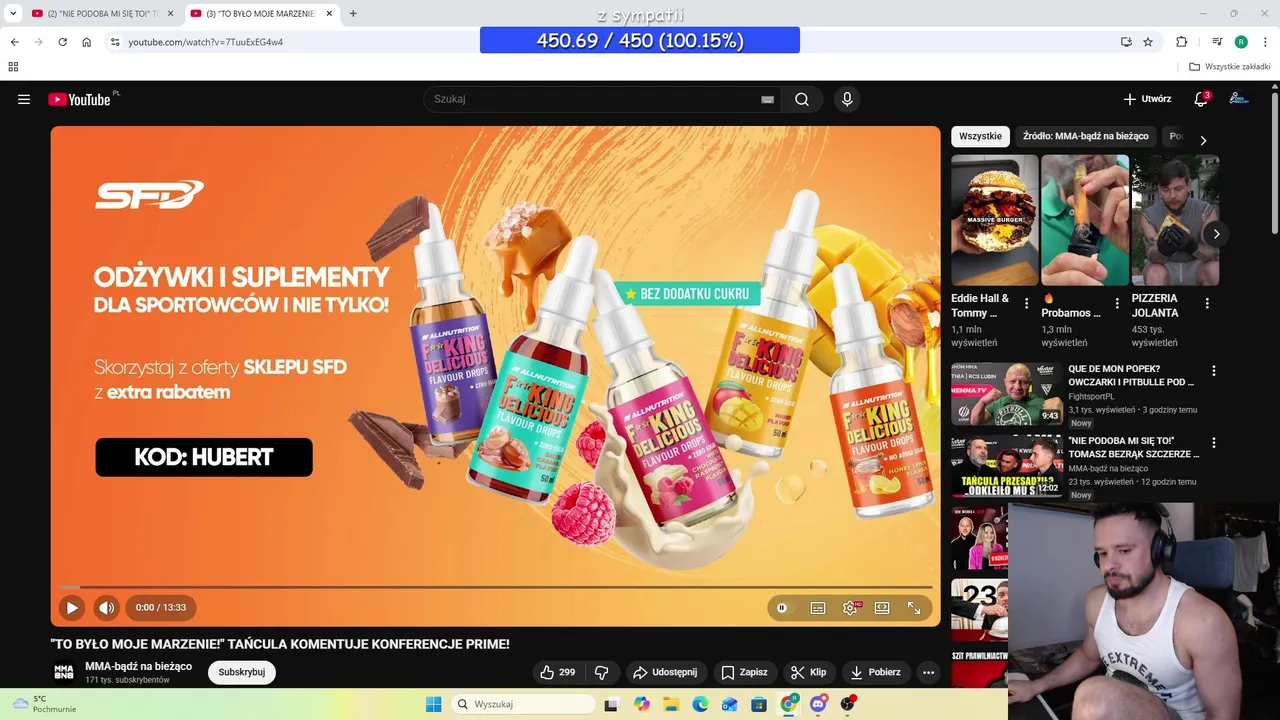This screenshot has height=720, width=1280.
Task: Open the MMA-bądź na bieżąco channel link
Action: [x=138, y=666]
